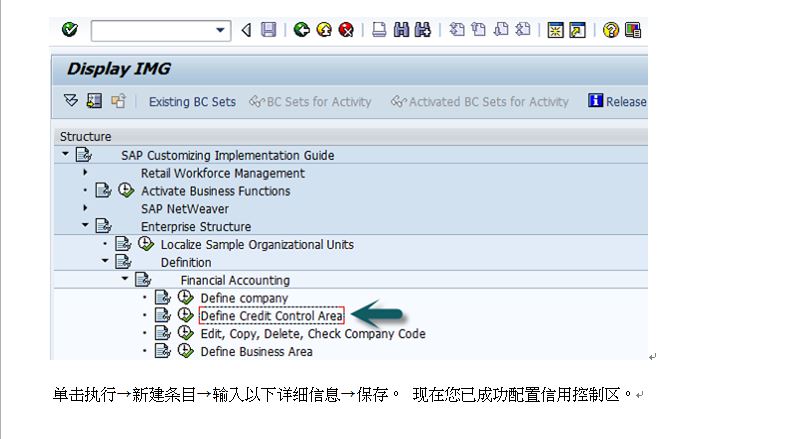The width and height of the screenshot is (794, 439).
Task: Collapse SAP Customizing Implementation Guide node
Action: point(65,153)
